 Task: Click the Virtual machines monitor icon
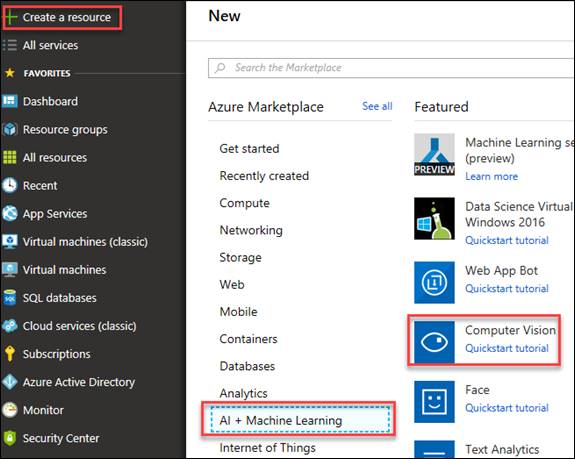[x=10, y=269]
